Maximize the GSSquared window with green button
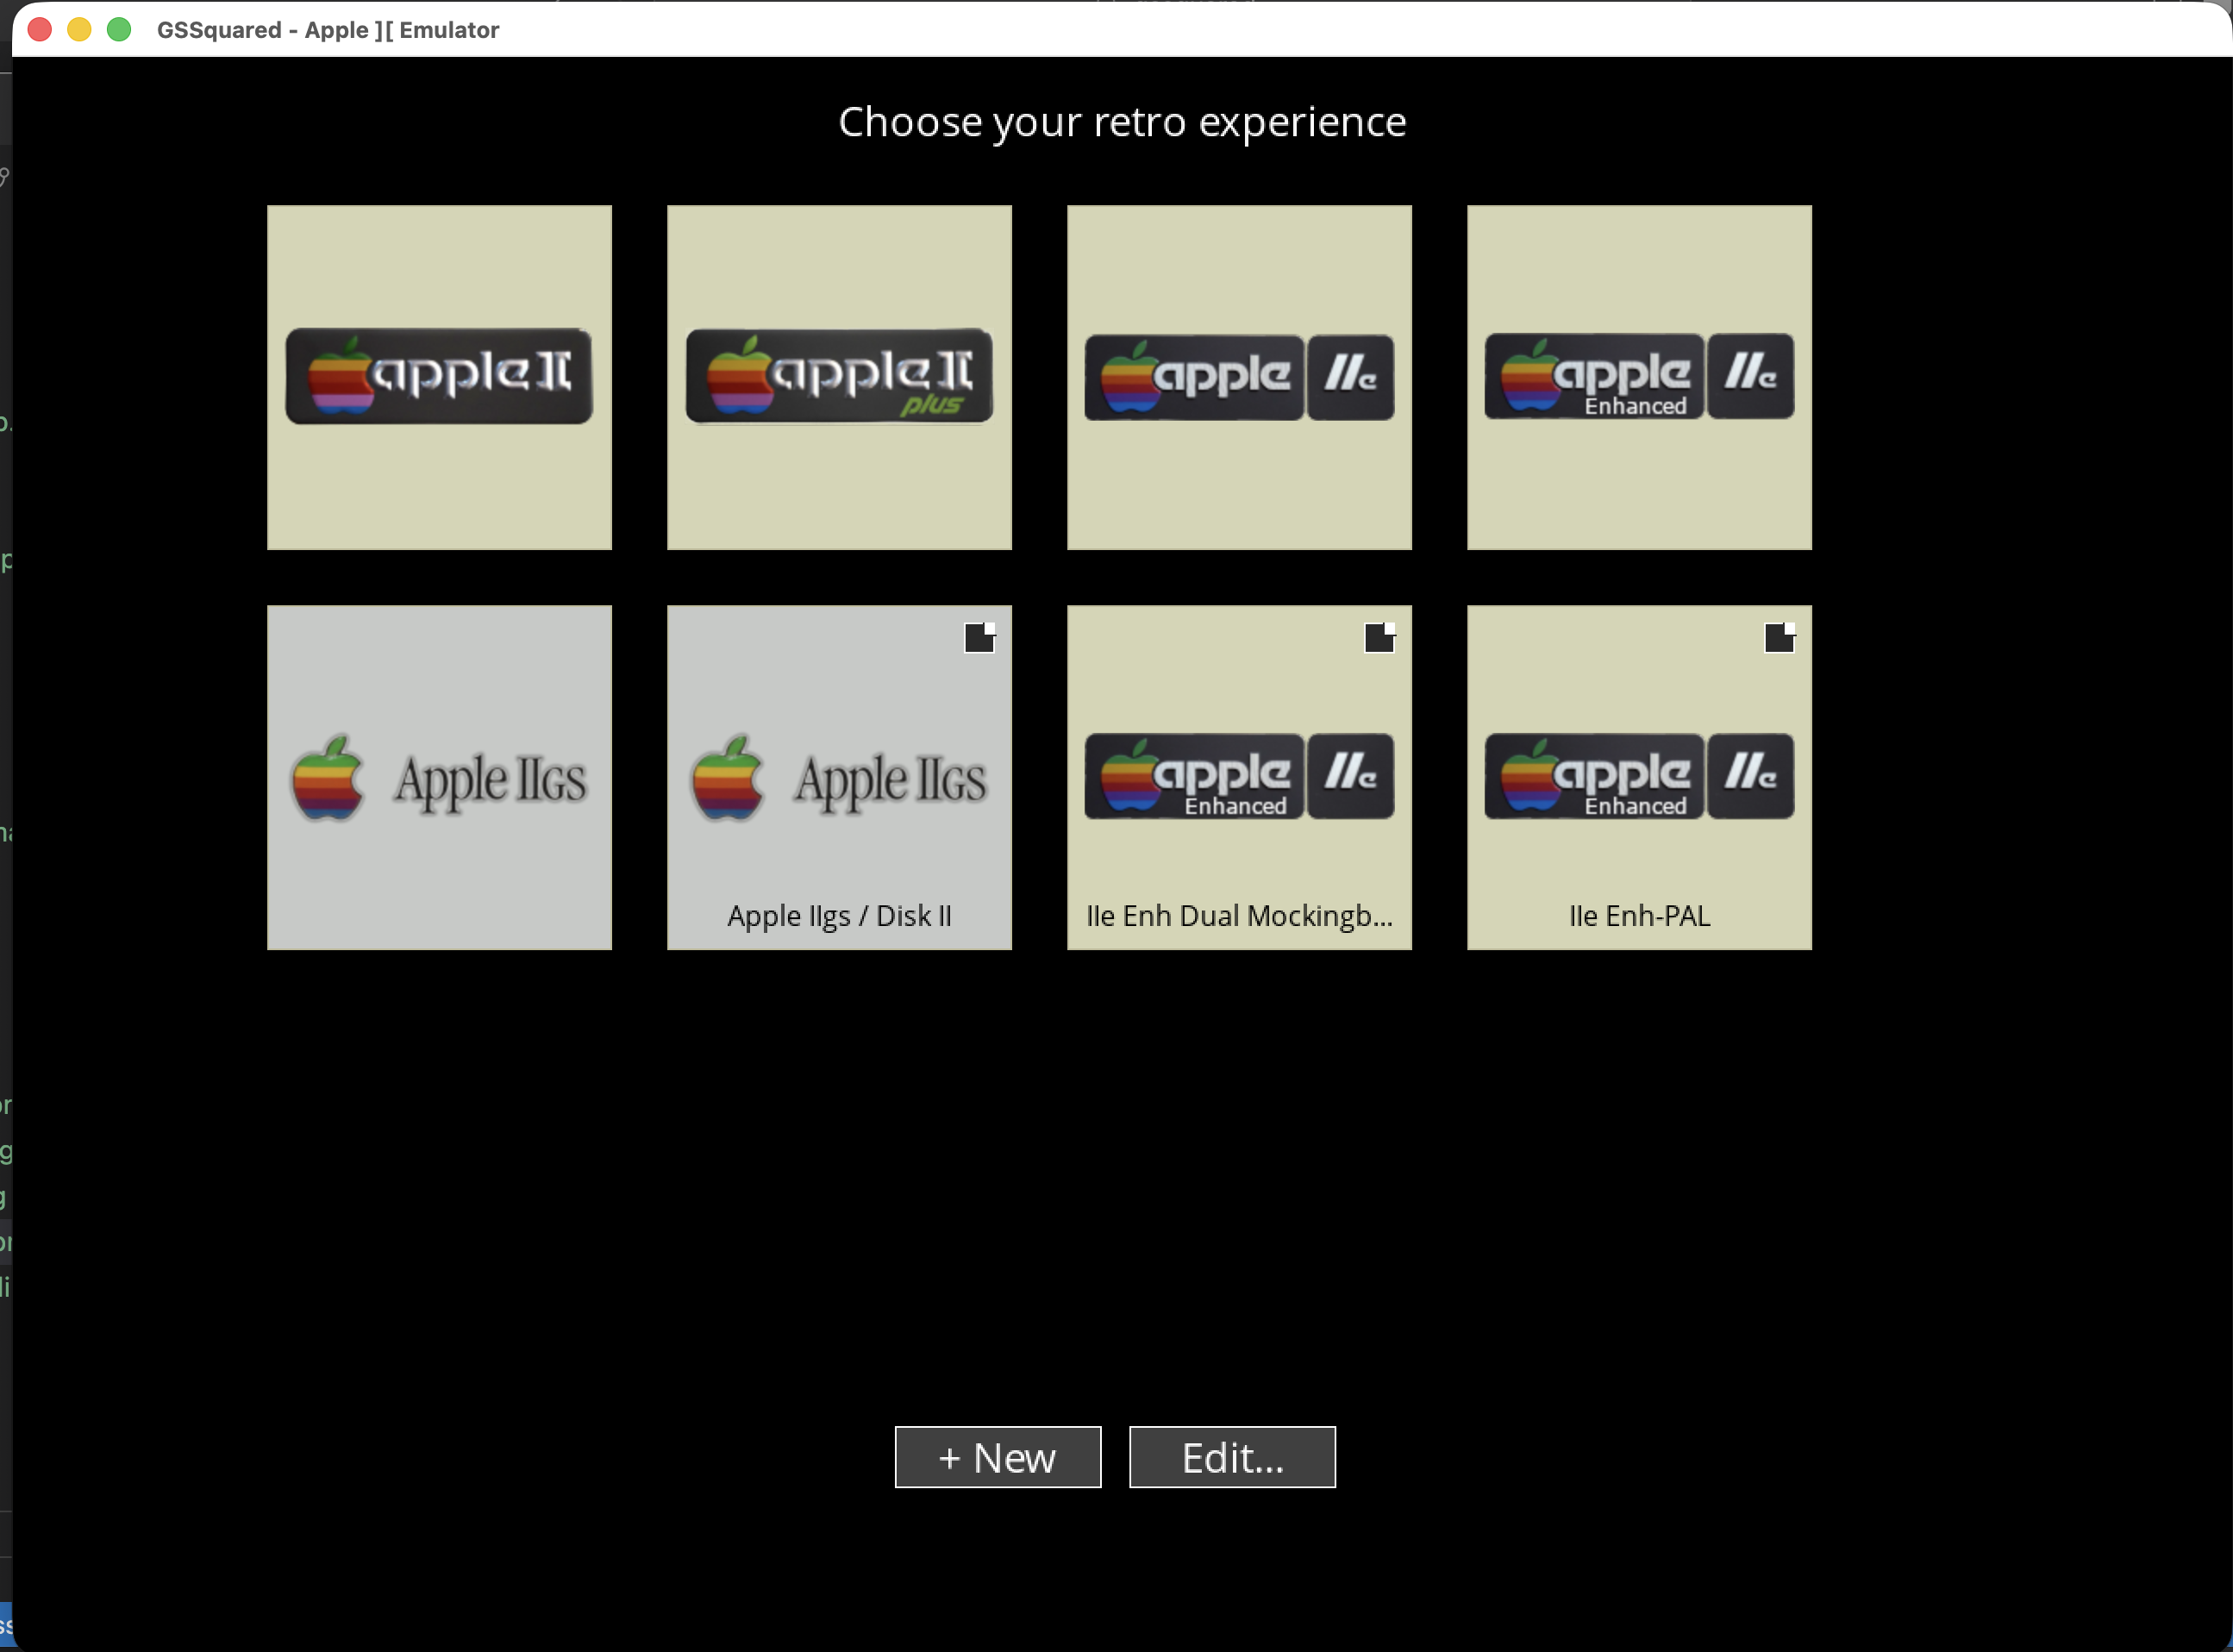Screen dimensions: 2233x1652 click(119, 30)
